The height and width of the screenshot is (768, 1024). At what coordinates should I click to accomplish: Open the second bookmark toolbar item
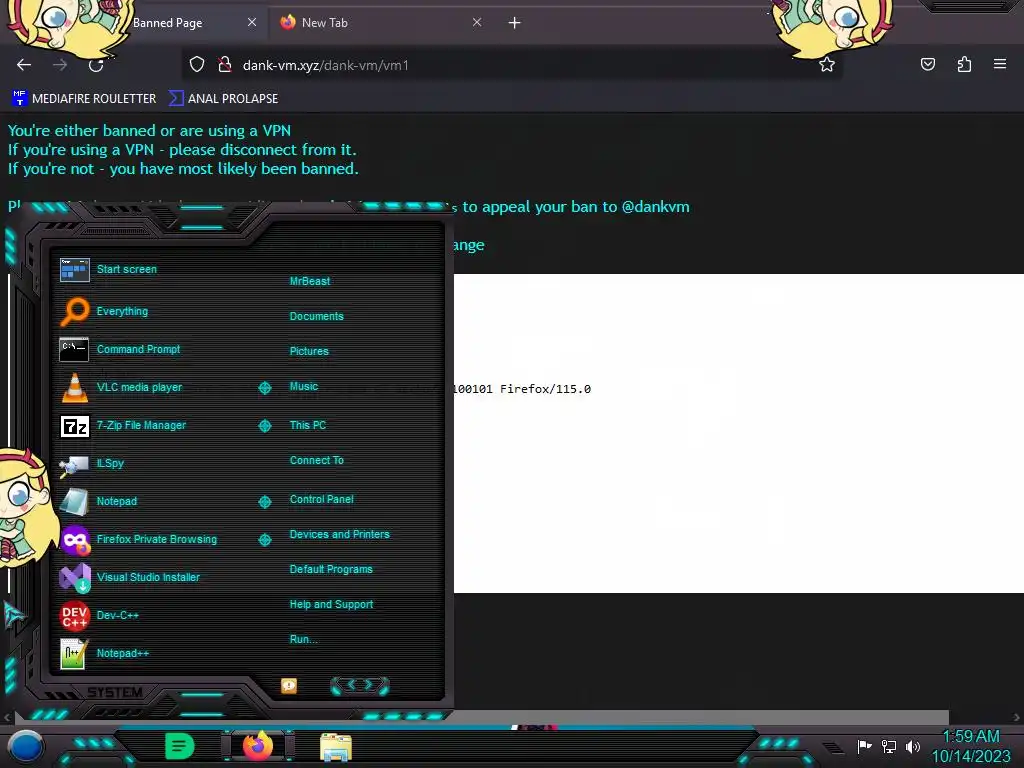(x=223, y=99)
